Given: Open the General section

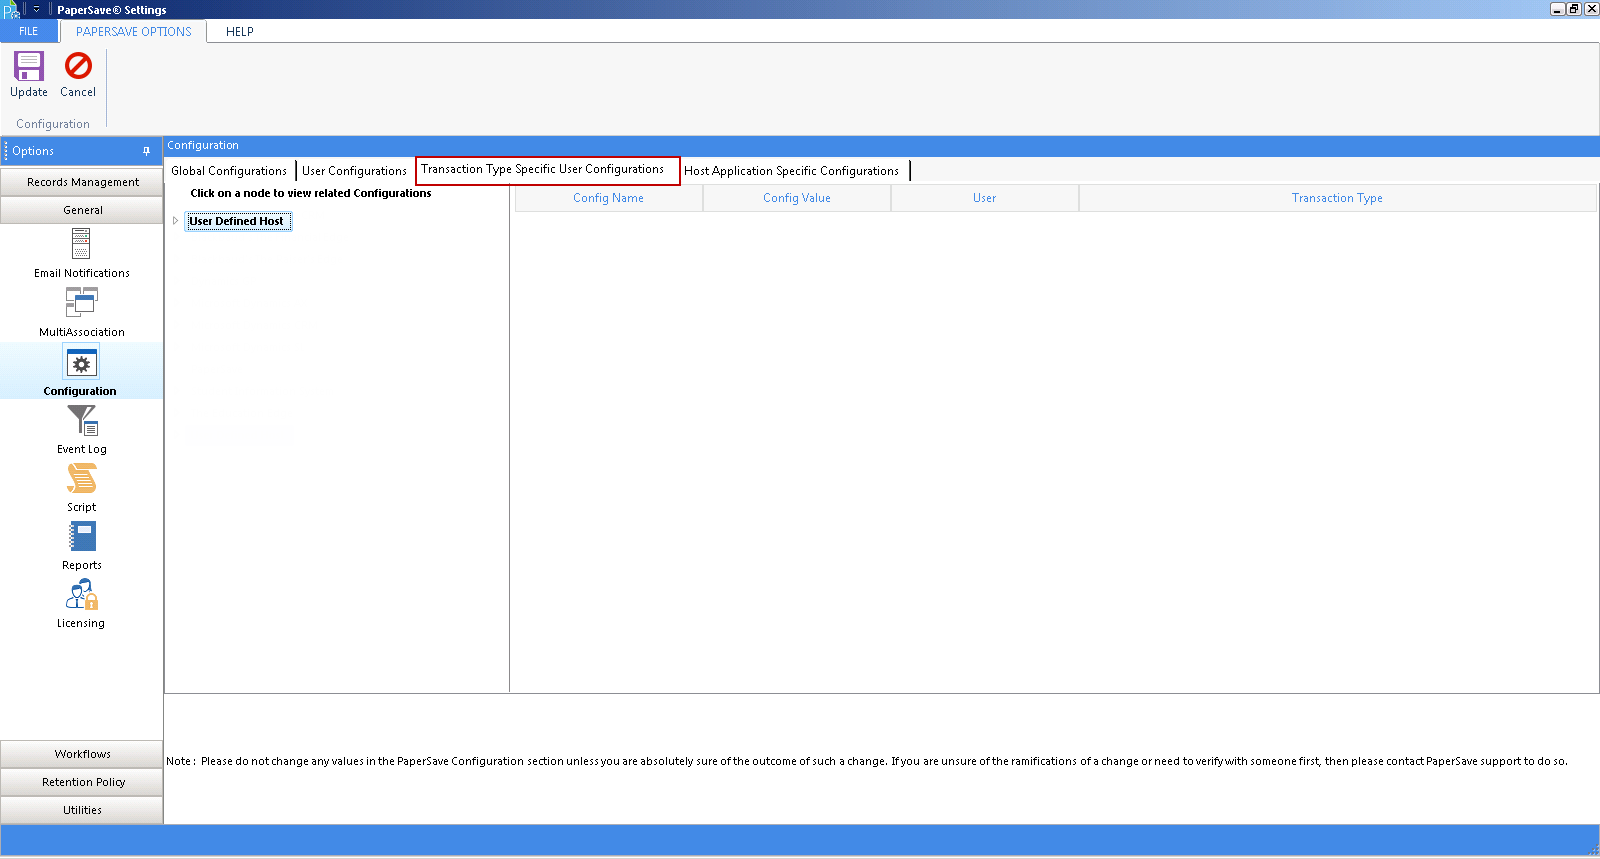Looking at the screenshot, I should (x=82, y=210).
